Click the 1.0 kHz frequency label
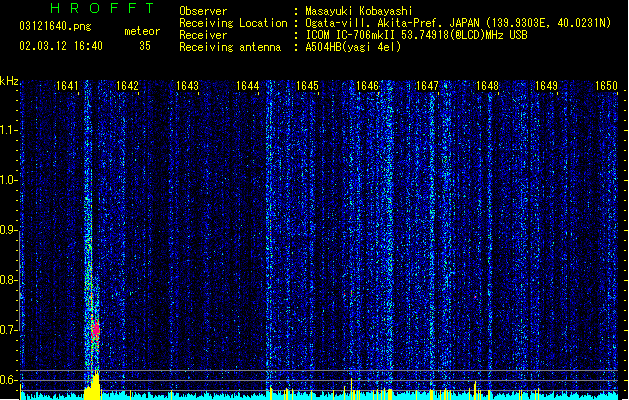Viewport: 629px width, 400px height. [8, 180]
